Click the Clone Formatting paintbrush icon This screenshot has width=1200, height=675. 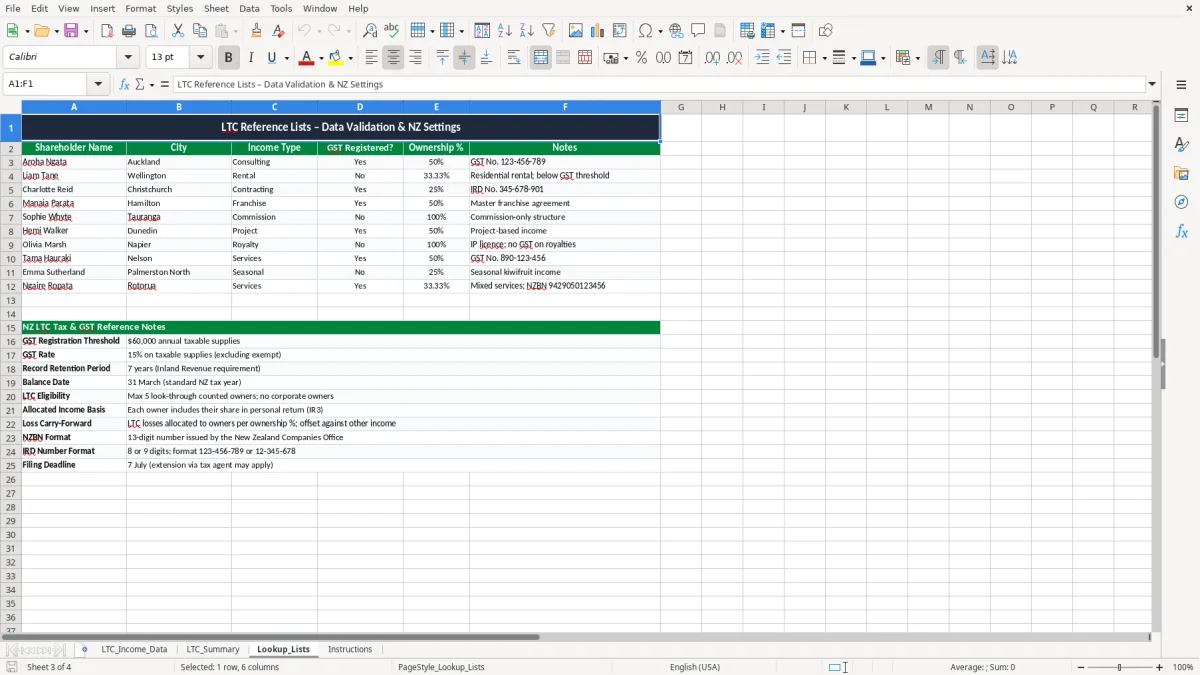click(x=256, y=31)
